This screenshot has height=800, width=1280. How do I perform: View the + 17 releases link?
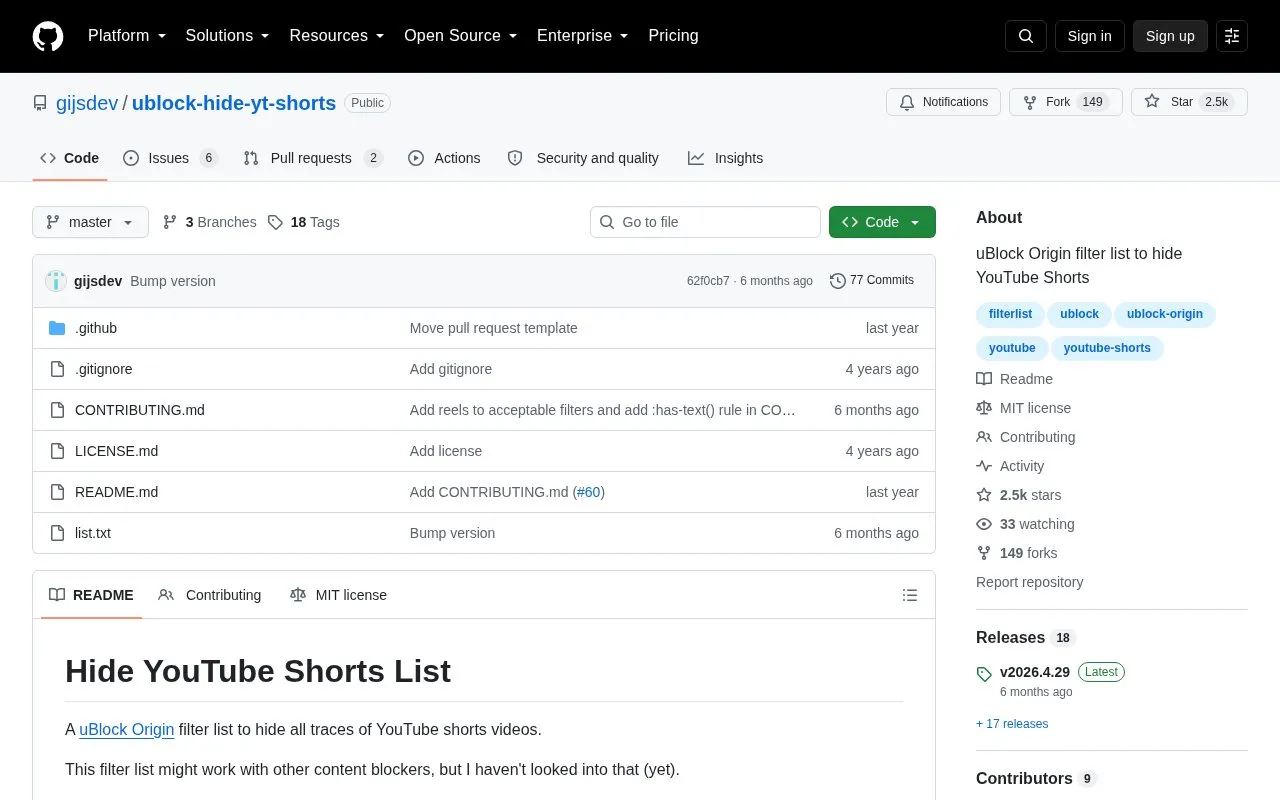(x=1012, y=724)
